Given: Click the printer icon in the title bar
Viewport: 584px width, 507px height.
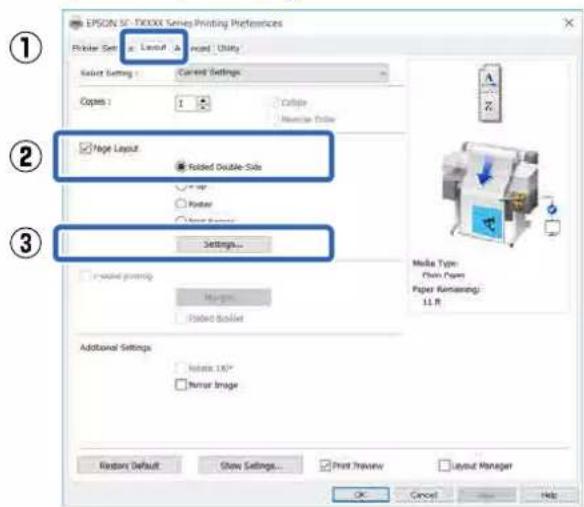Looking at the screenshot, I should (x=76, y=23).
